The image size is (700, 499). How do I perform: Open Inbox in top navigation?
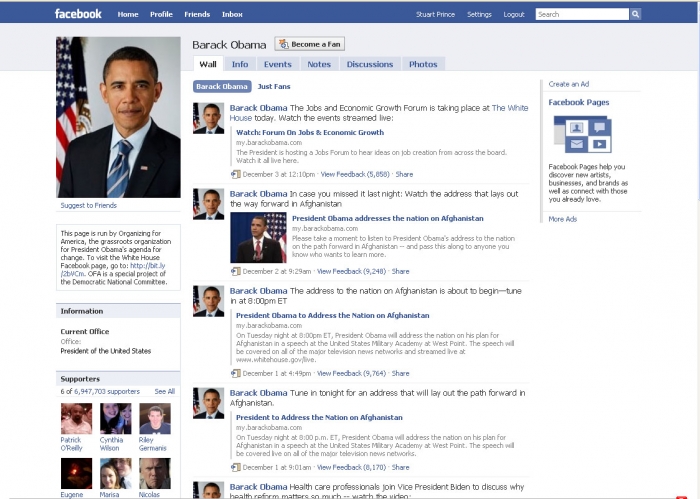pos(232,14)
